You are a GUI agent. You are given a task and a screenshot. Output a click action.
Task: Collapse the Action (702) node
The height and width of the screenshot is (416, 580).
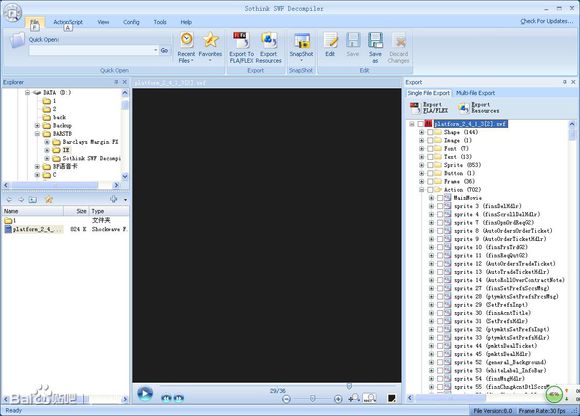pyautogui.click(x=421, y=190)
